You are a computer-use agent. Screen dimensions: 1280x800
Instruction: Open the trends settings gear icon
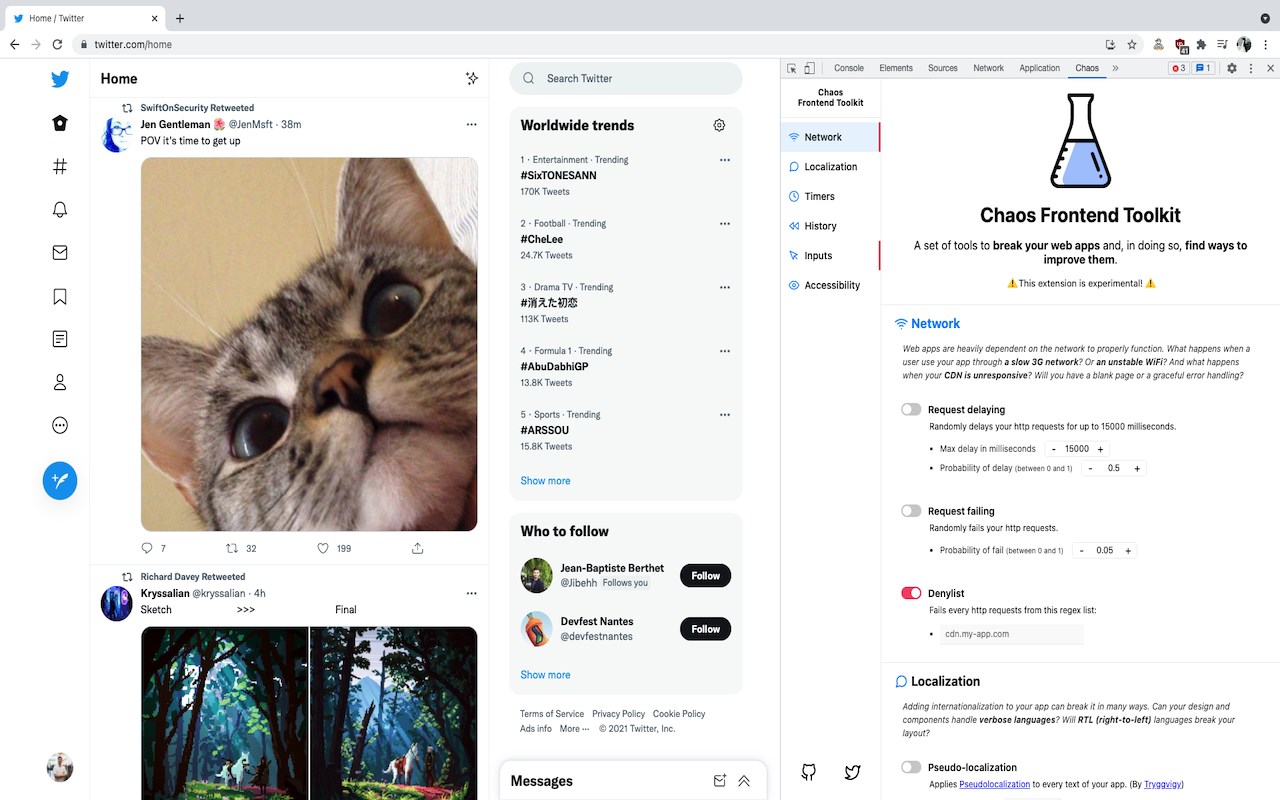tap(719, 125)
